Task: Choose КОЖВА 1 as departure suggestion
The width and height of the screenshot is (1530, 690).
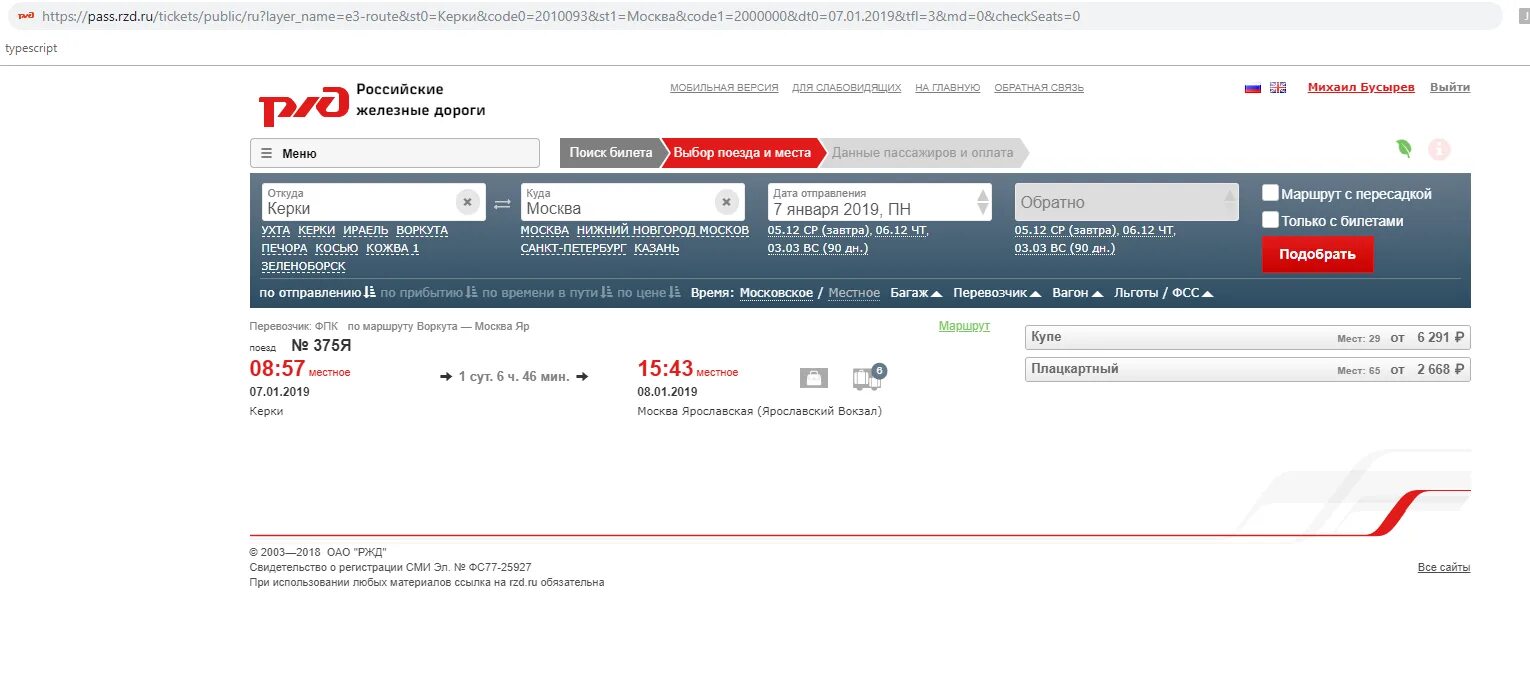Action: click(393, 248)
